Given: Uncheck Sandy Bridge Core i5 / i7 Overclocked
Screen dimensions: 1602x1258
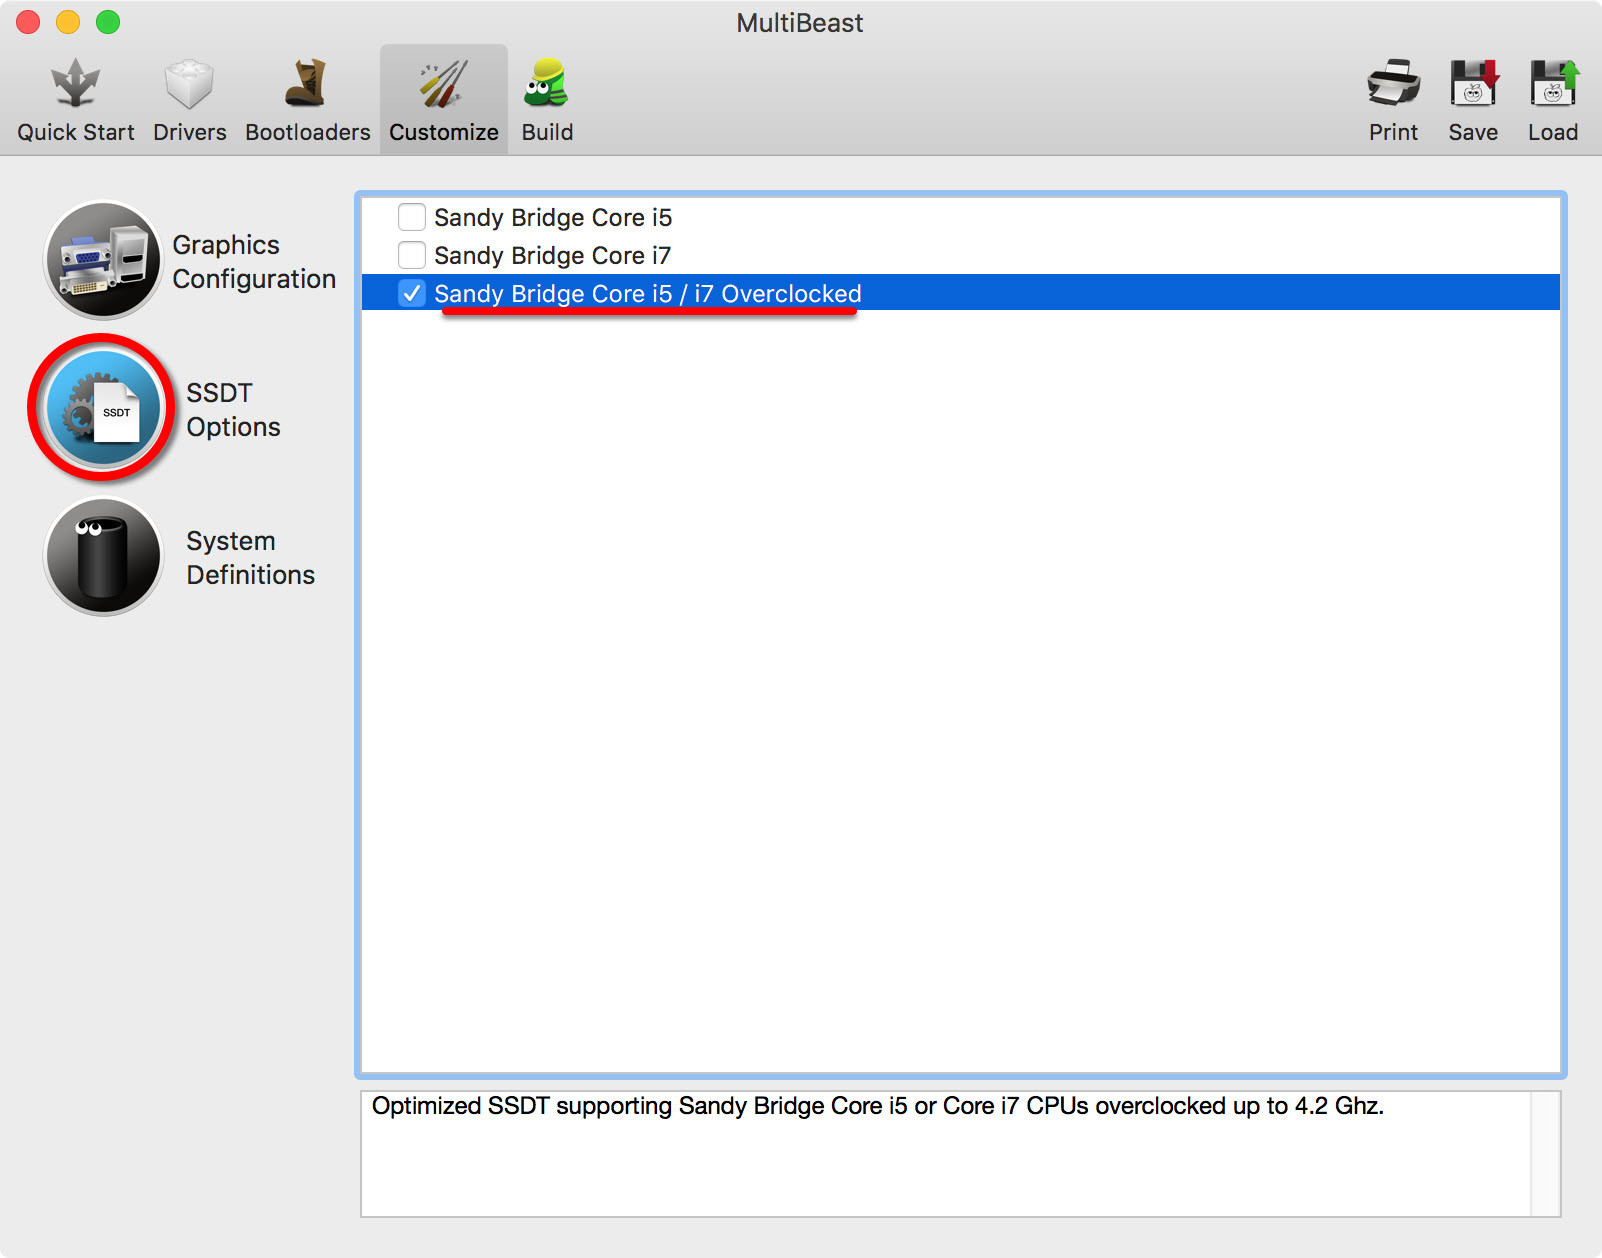Looking at the screenshot, I should coord(411,293).
